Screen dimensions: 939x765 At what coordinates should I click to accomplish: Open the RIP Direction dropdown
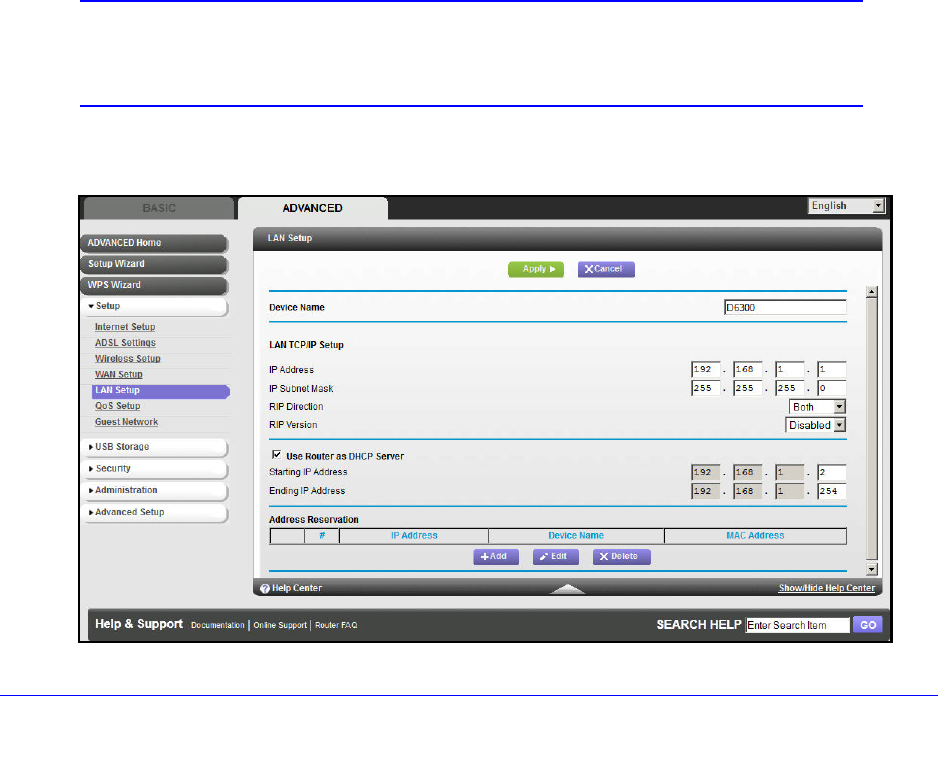817,407
